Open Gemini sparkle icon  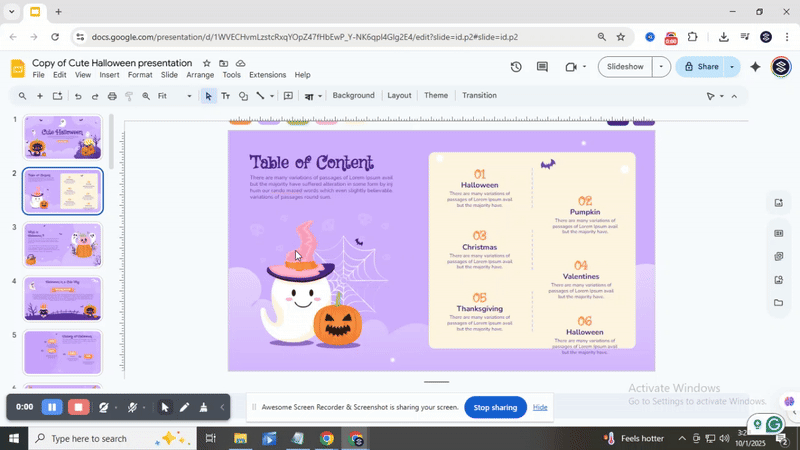[x=756, y=67]
